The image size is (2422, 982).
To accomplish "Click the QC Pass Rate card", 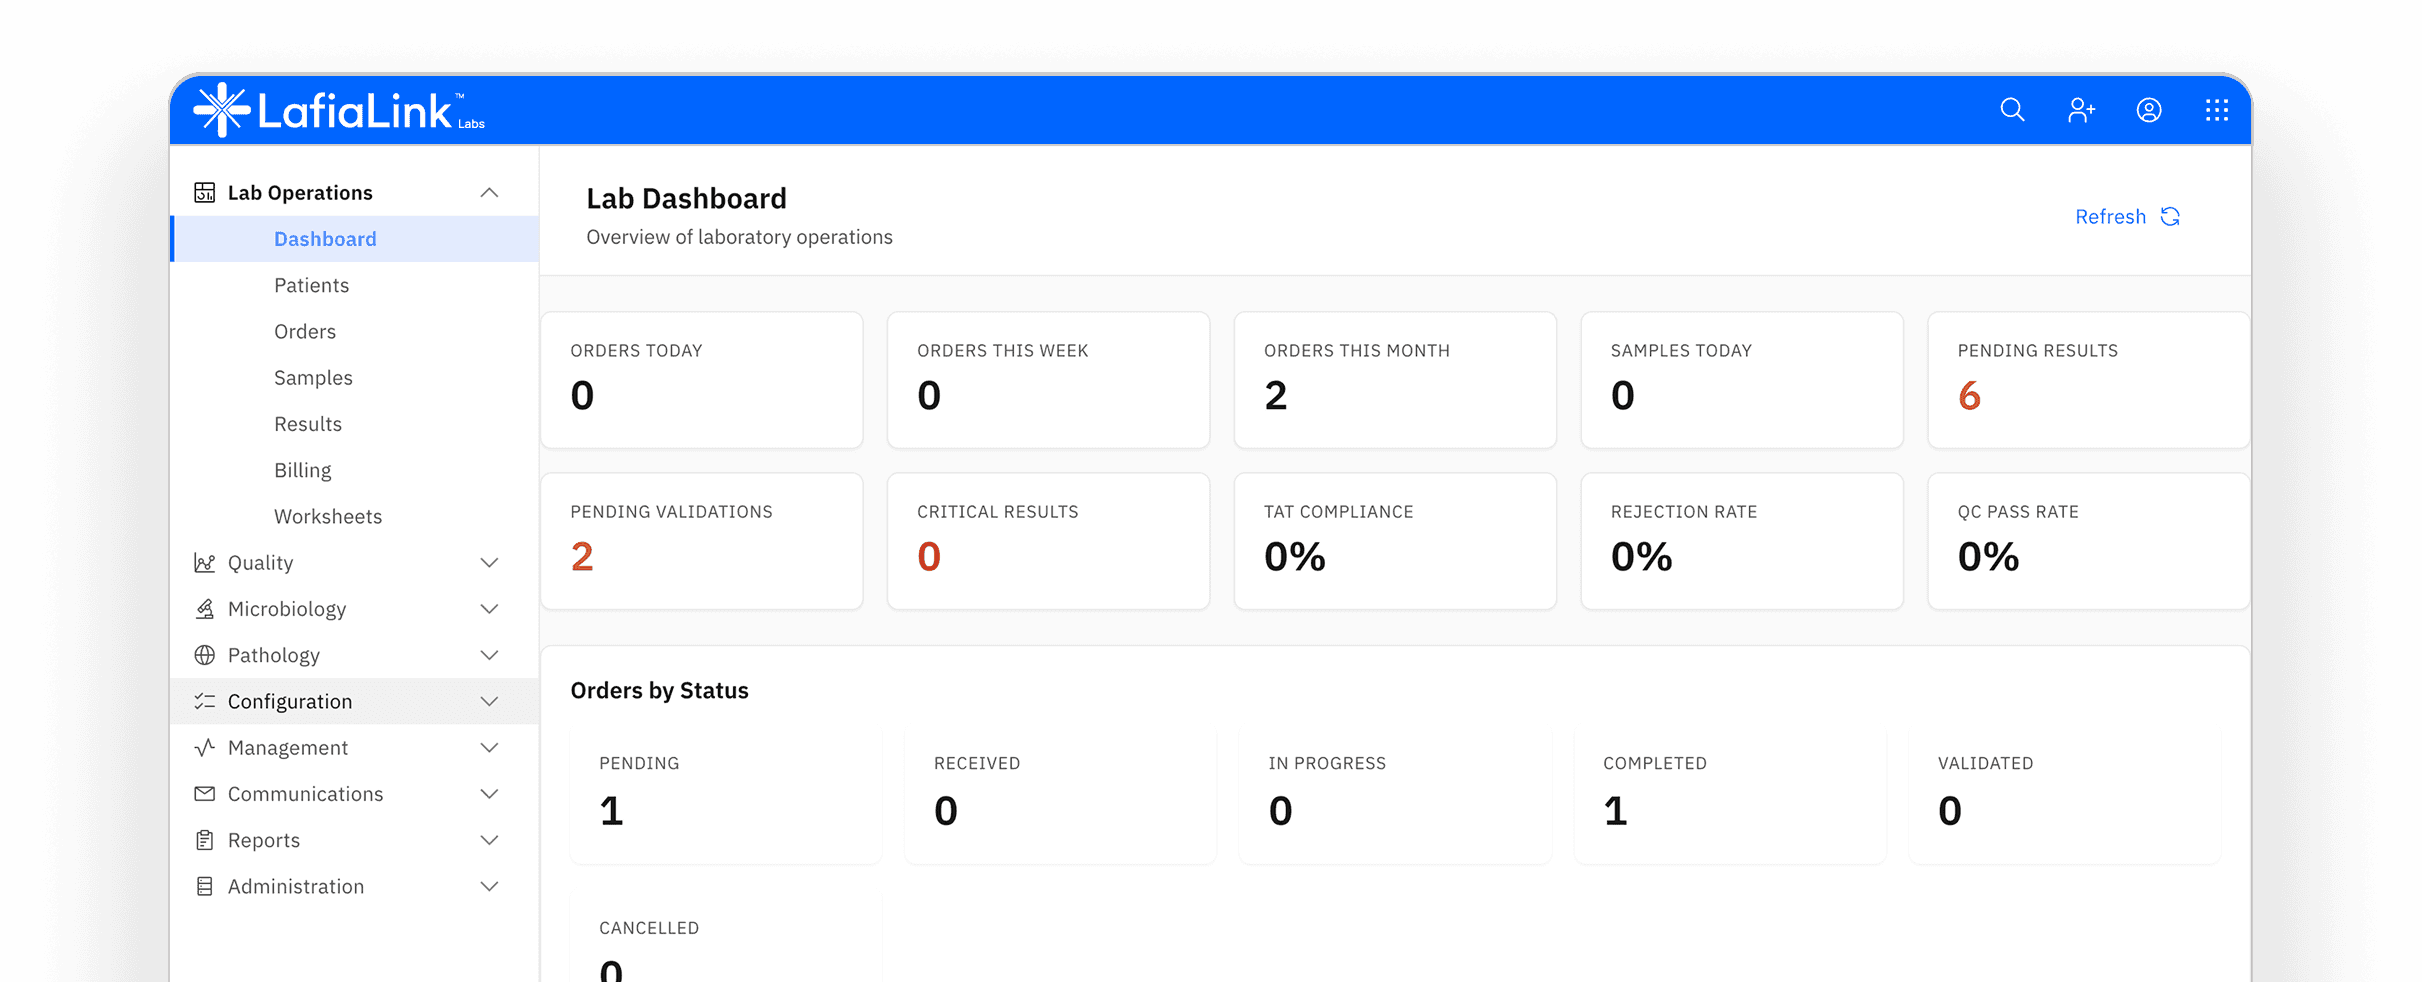I will tap(2089, 541).
